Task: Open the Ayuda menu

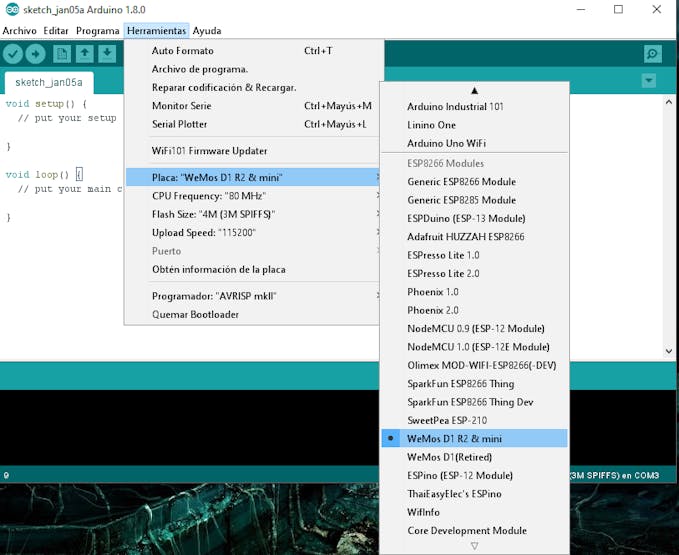Action: point(207,31)
